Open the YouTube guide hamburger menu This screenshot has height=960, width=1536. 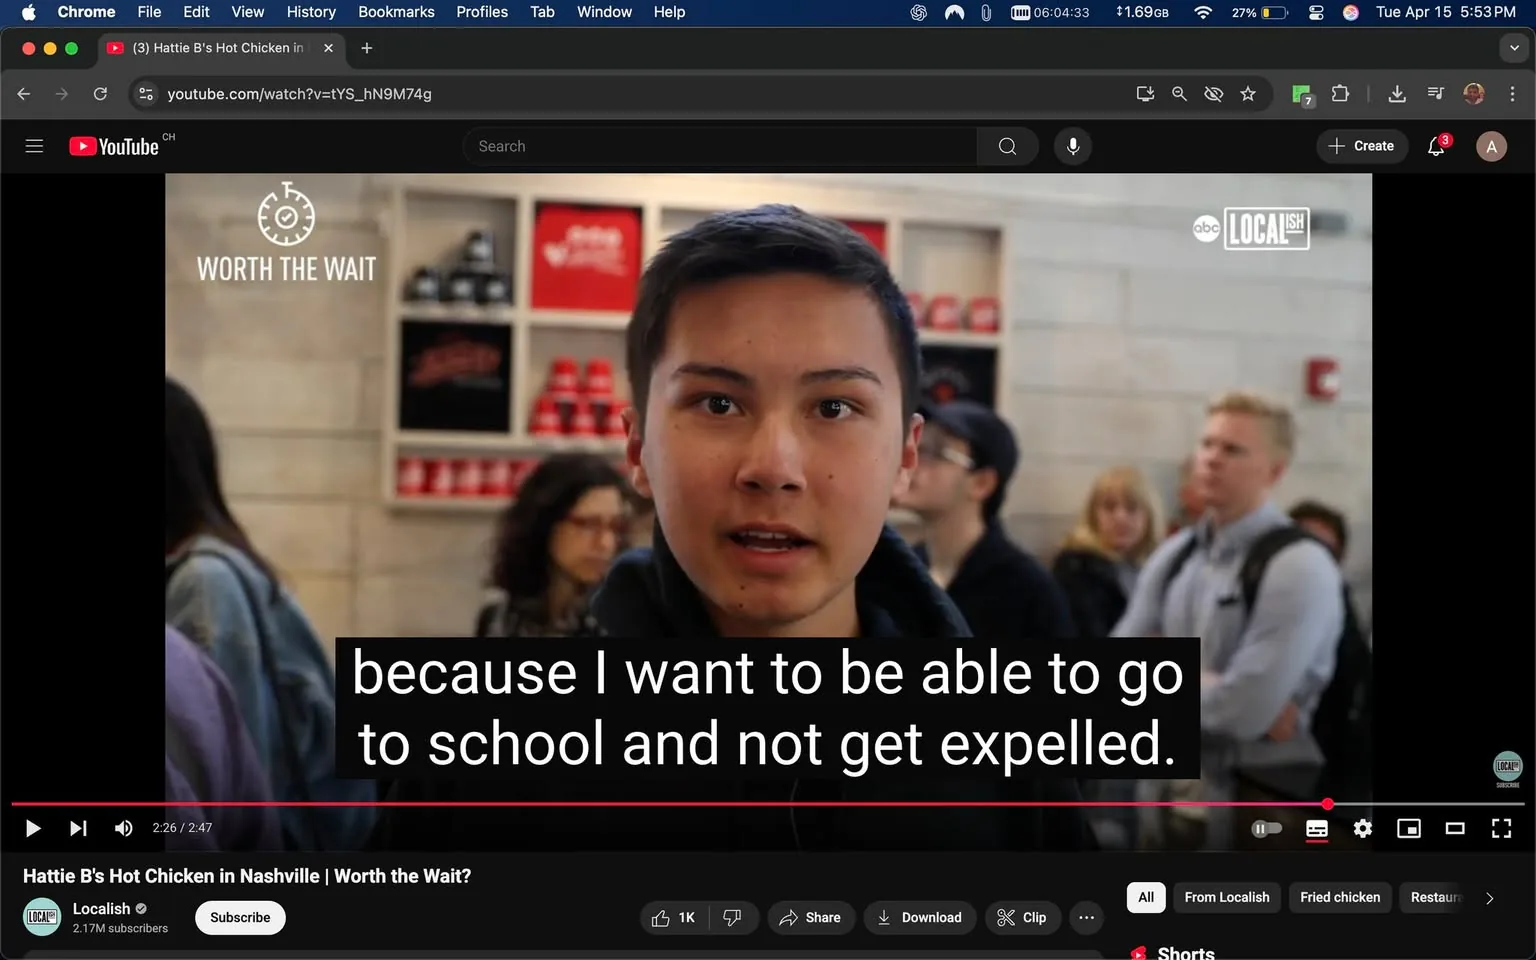(34, 146)
